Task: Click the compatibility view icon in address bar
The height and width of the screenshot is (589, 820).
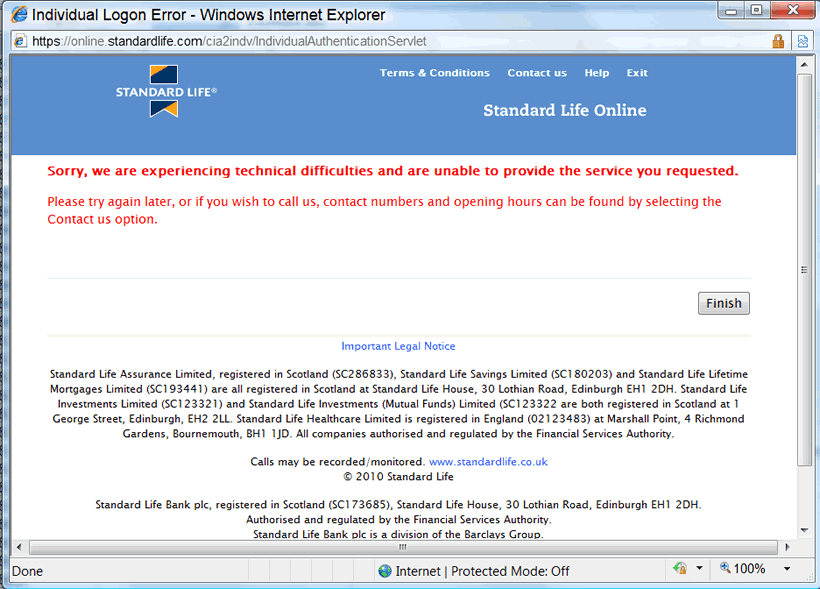Action: coord(802,41)
